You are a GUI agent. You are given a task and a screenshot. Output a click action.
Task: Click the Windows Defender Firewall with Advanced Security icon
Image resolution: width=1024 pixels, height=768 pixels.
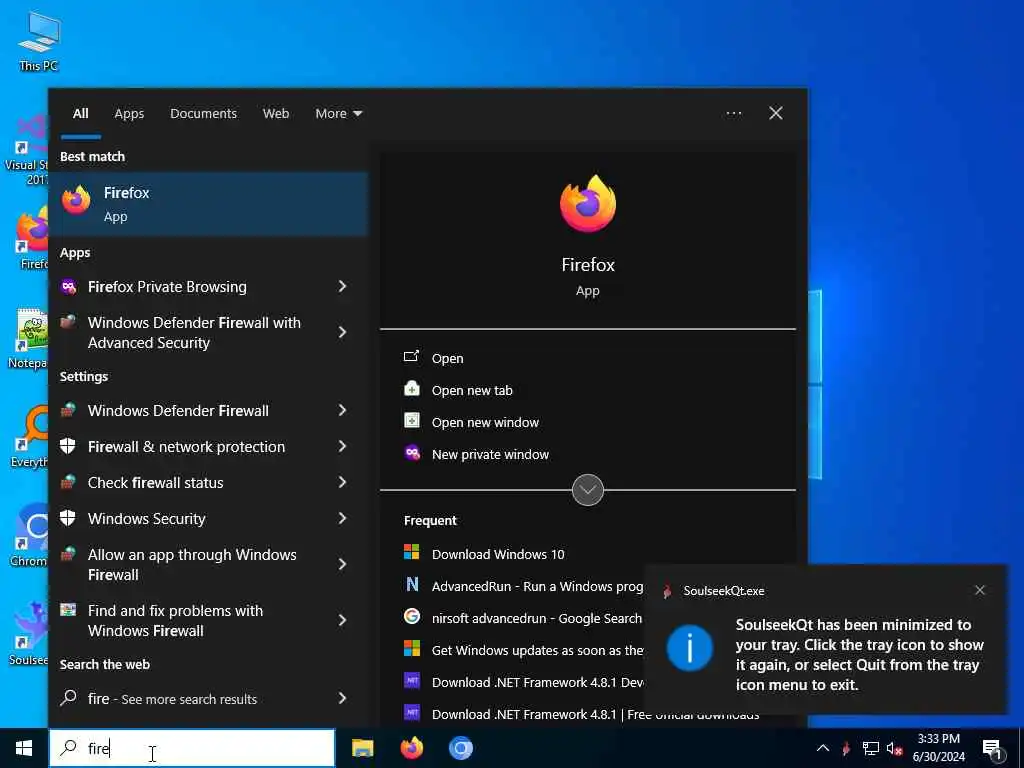pyautogui.click(x=68, y=322)
